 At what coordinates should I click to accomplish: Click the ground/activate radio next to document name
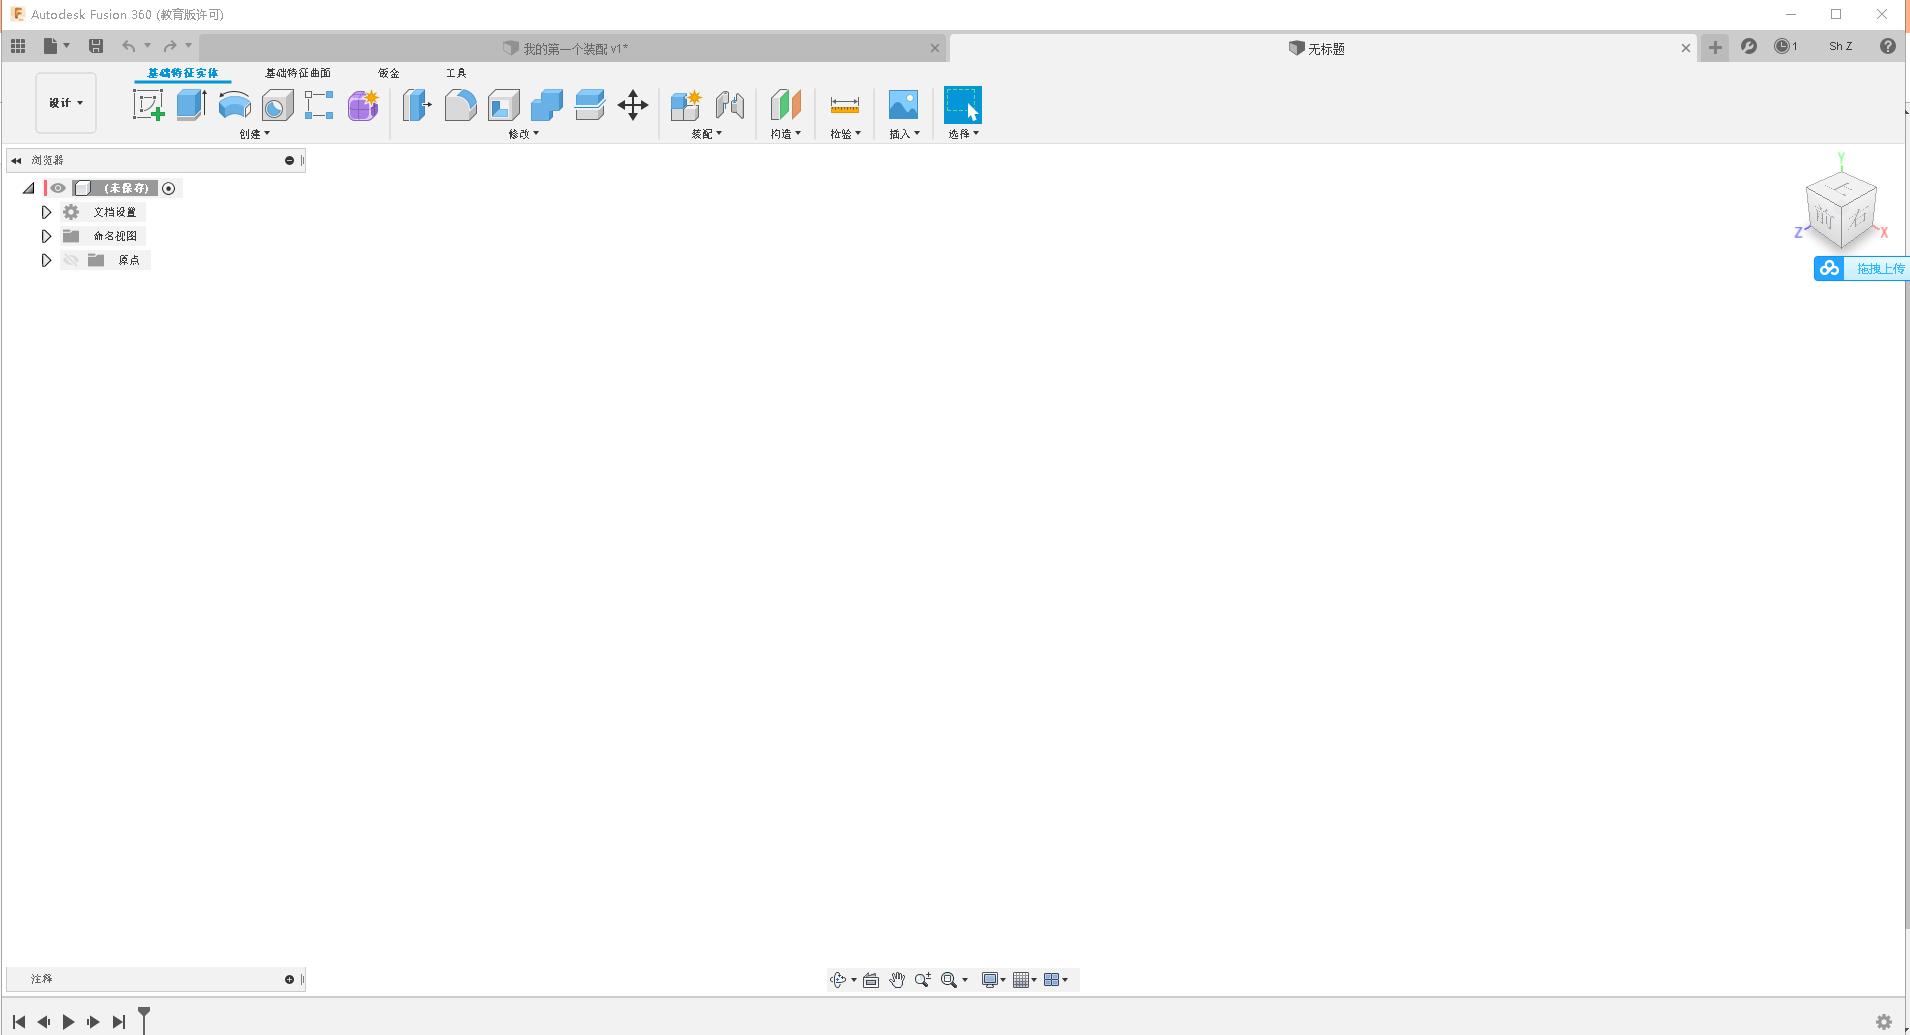point(168,188)
